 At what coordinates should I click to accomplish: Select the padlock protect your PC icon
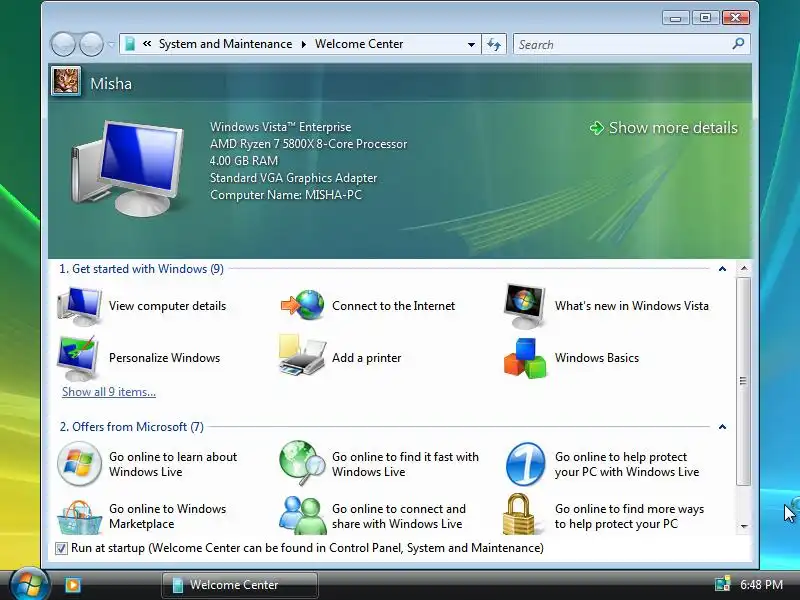[x=519, y=514]
